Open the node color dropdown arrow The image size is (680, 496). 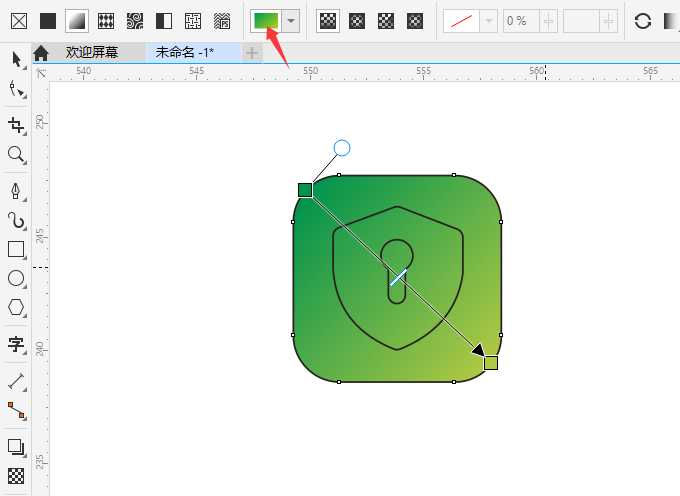pyautogui.click(x=489, y=21)
